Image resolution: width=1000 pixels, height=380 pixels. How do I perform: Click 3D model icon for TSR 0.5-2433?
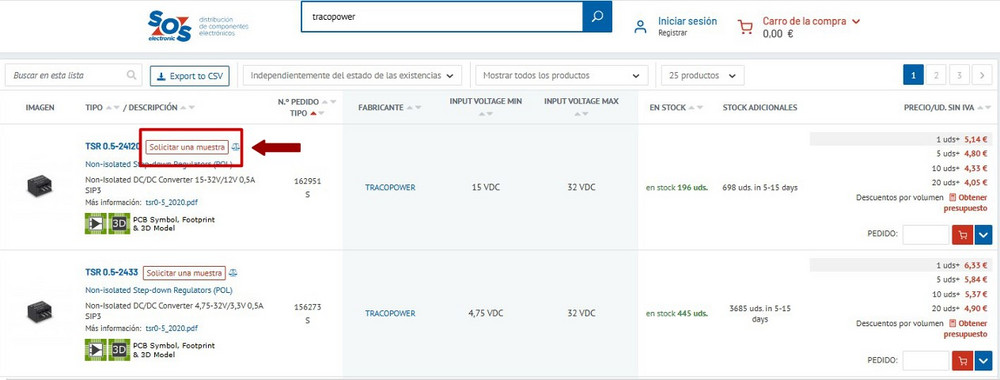click(x=119, y=350)
